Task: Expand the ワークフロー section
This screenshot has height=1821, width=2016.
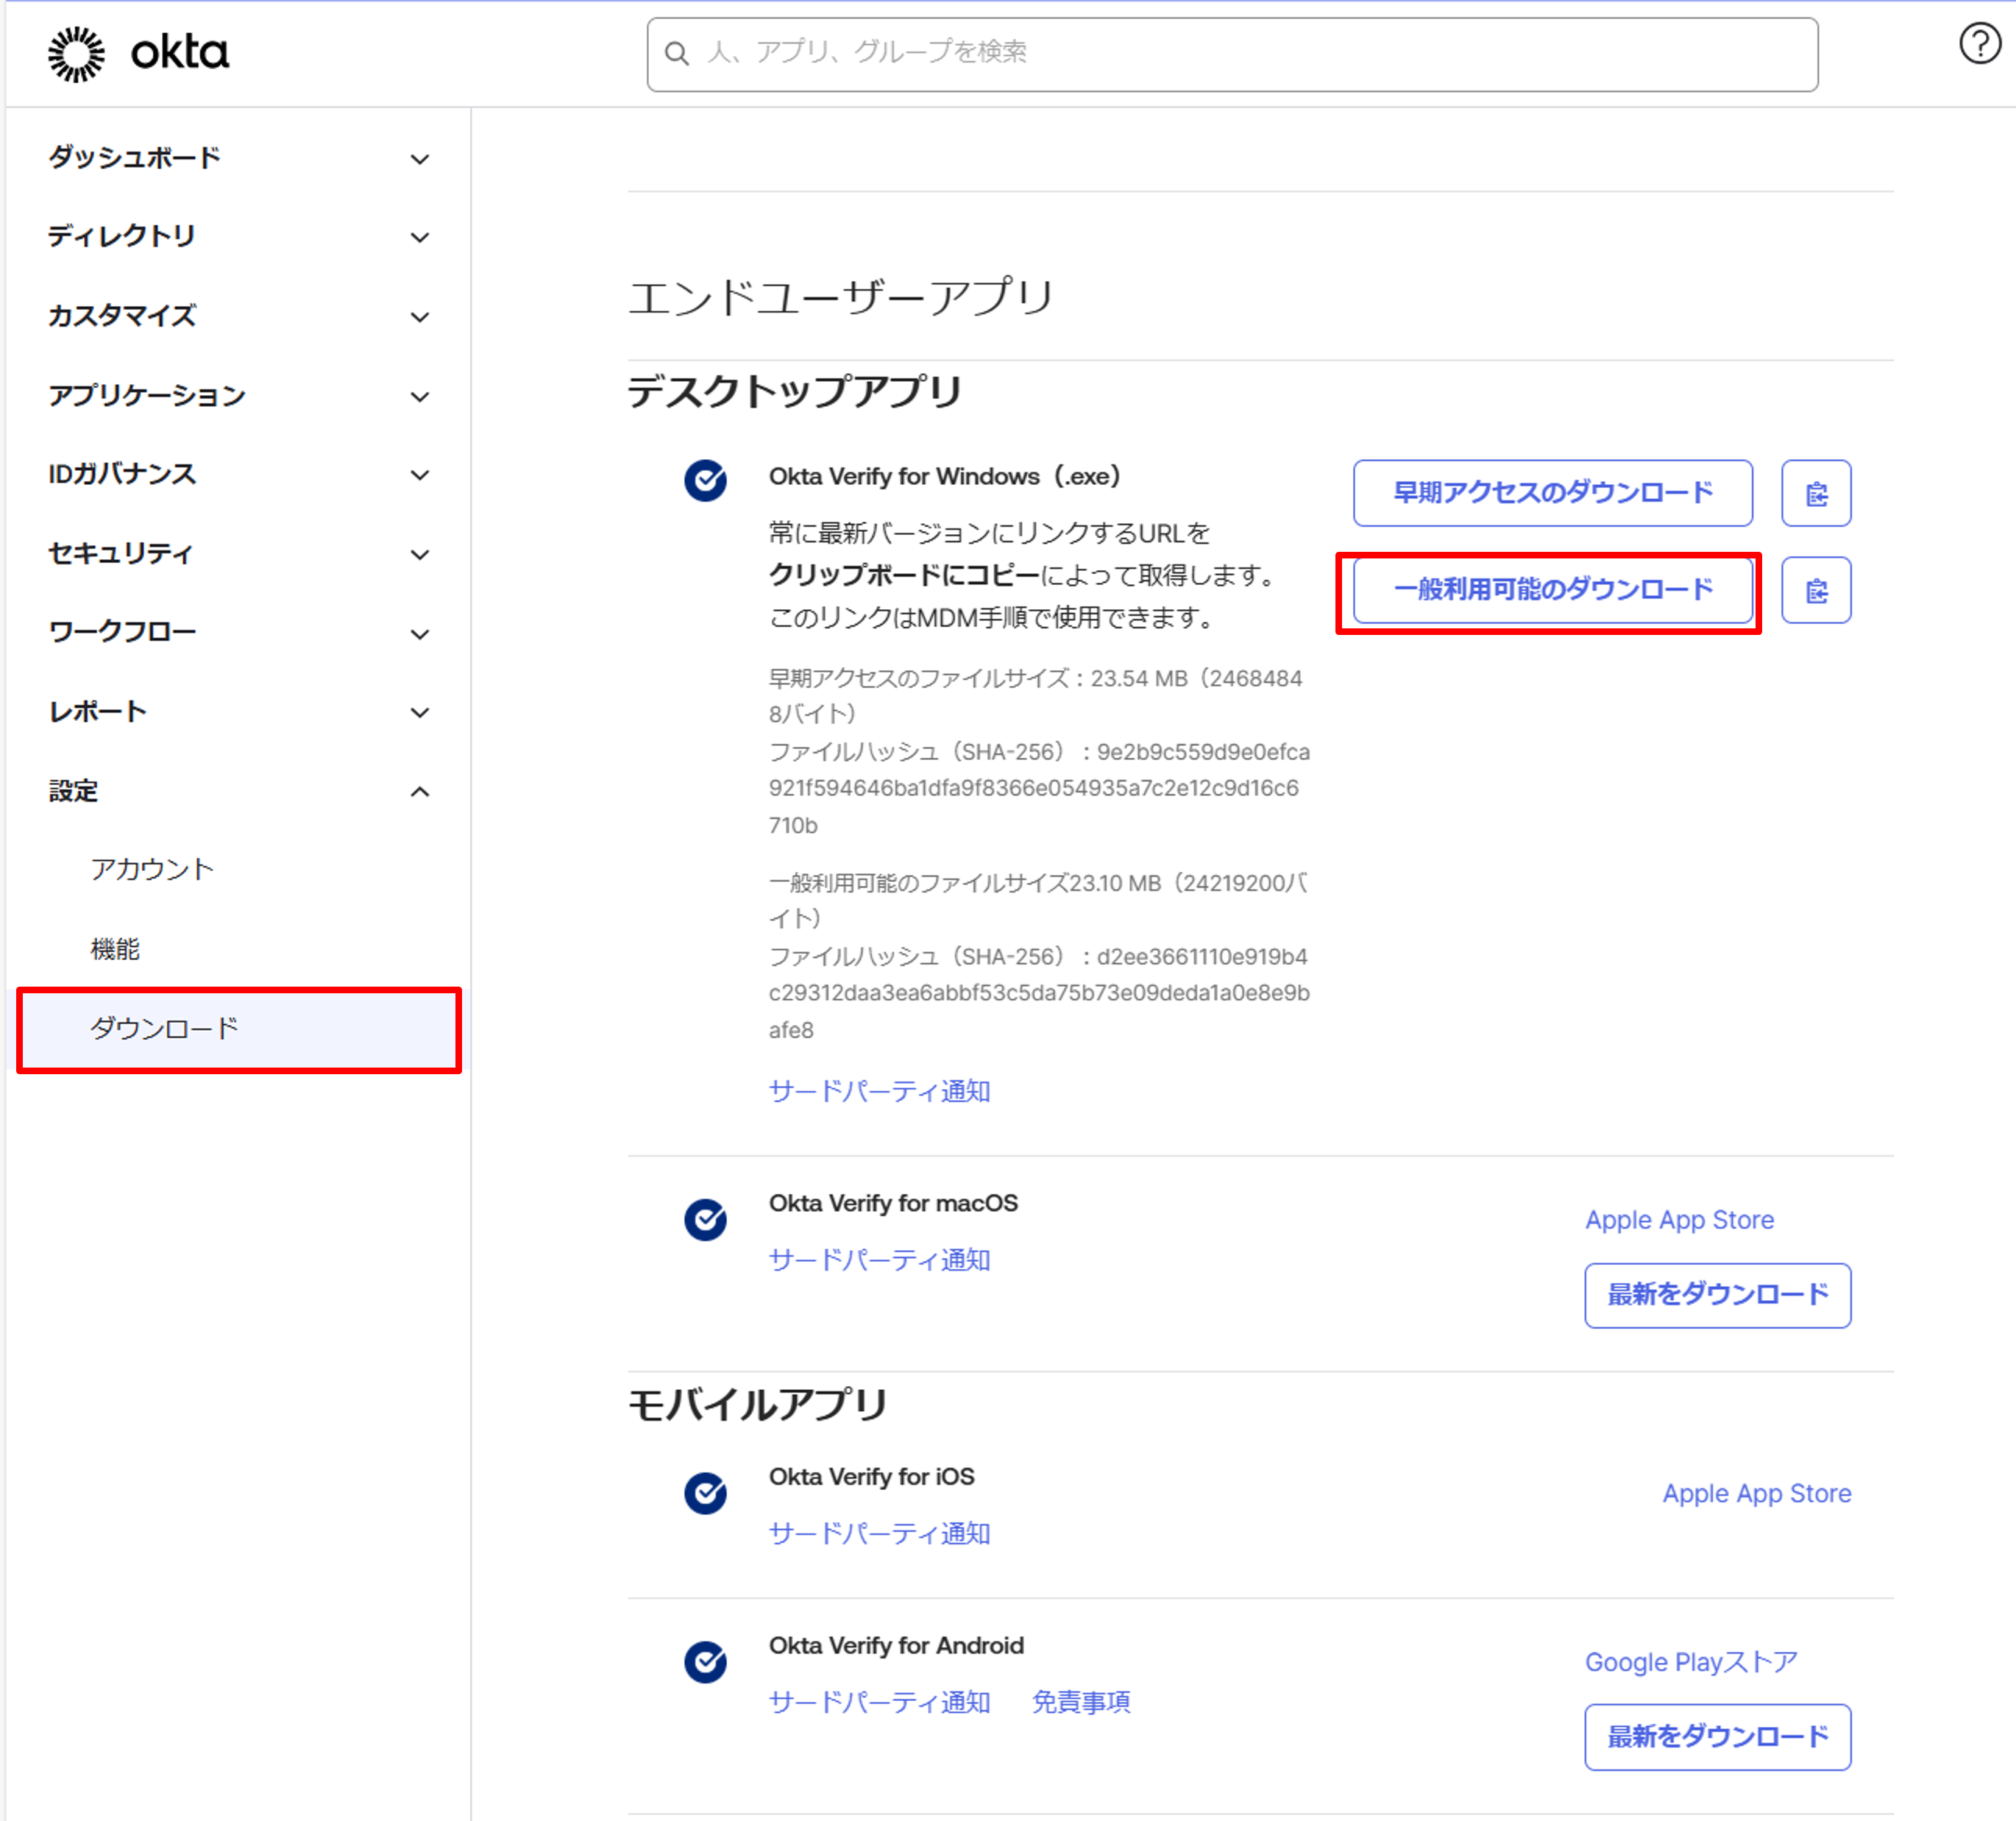Action: [238, 633]
